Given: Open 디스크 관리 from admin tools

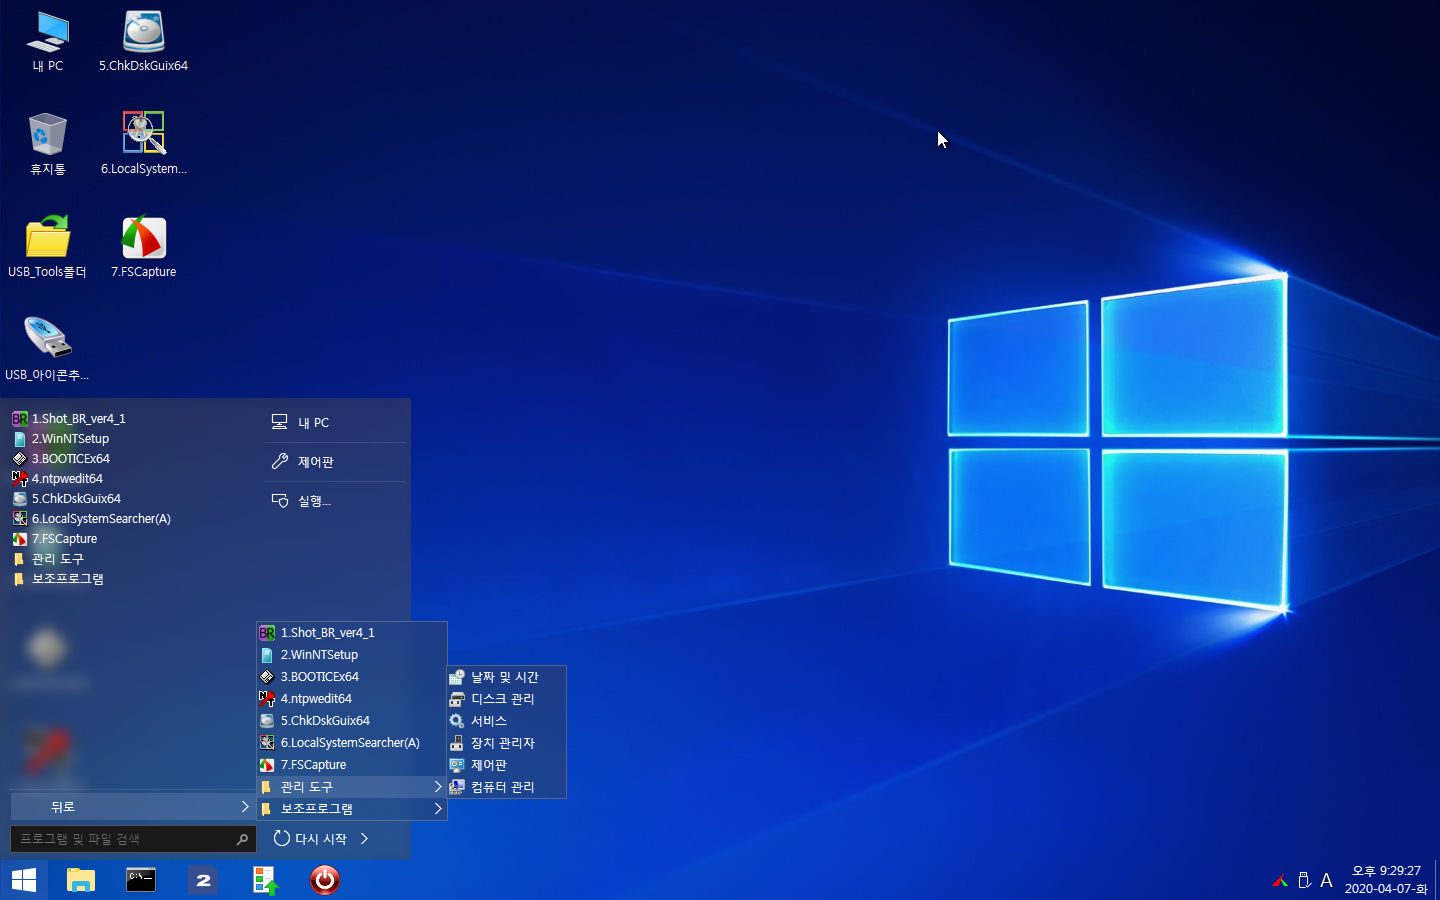Looking at the screenshot, I should [506, 699].
